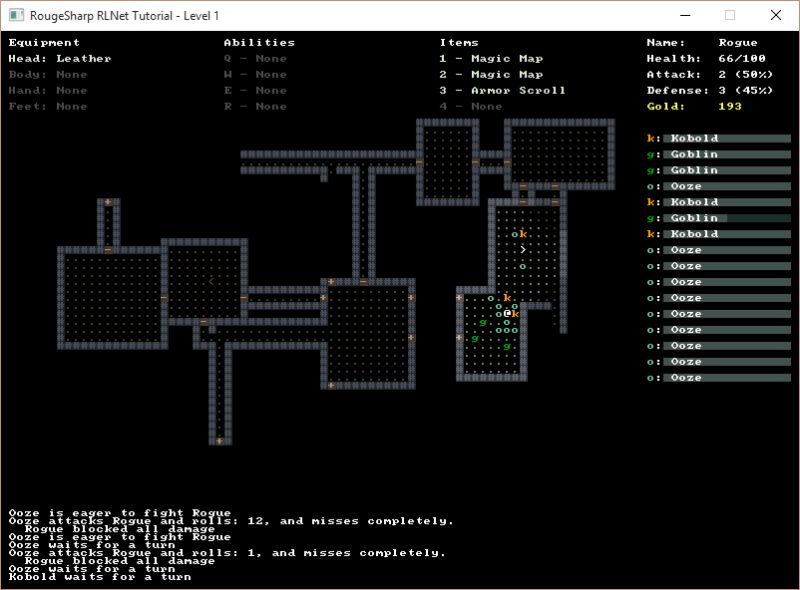
Task: Click the empty item slot 4 - None
Action: tap(471, 106)
